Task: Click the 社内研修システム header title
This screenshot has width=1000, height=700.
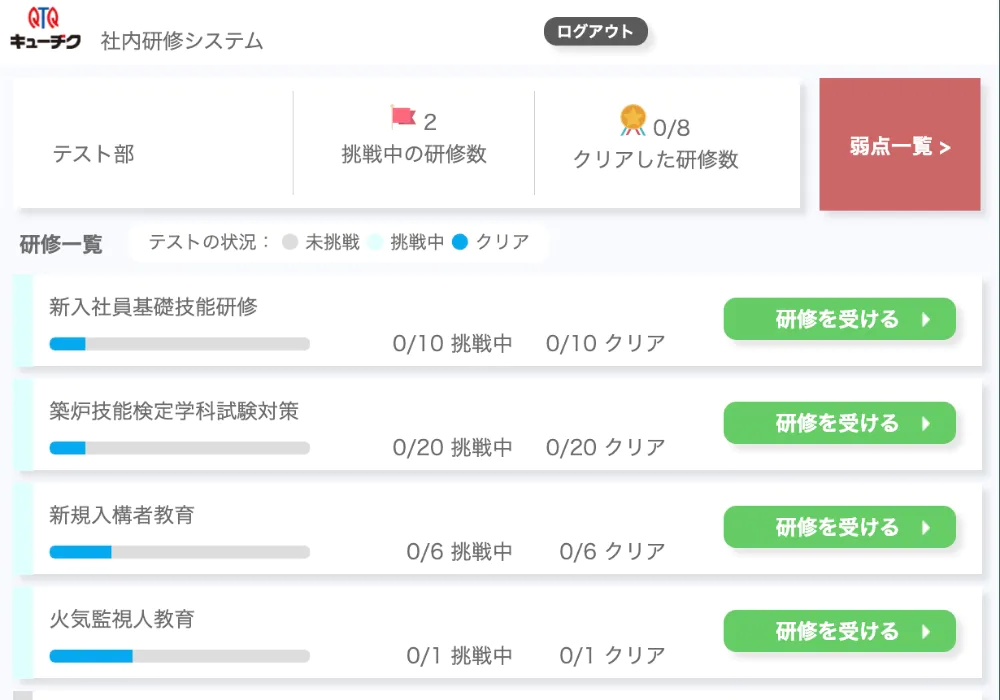Action: (x=182, y=41)
